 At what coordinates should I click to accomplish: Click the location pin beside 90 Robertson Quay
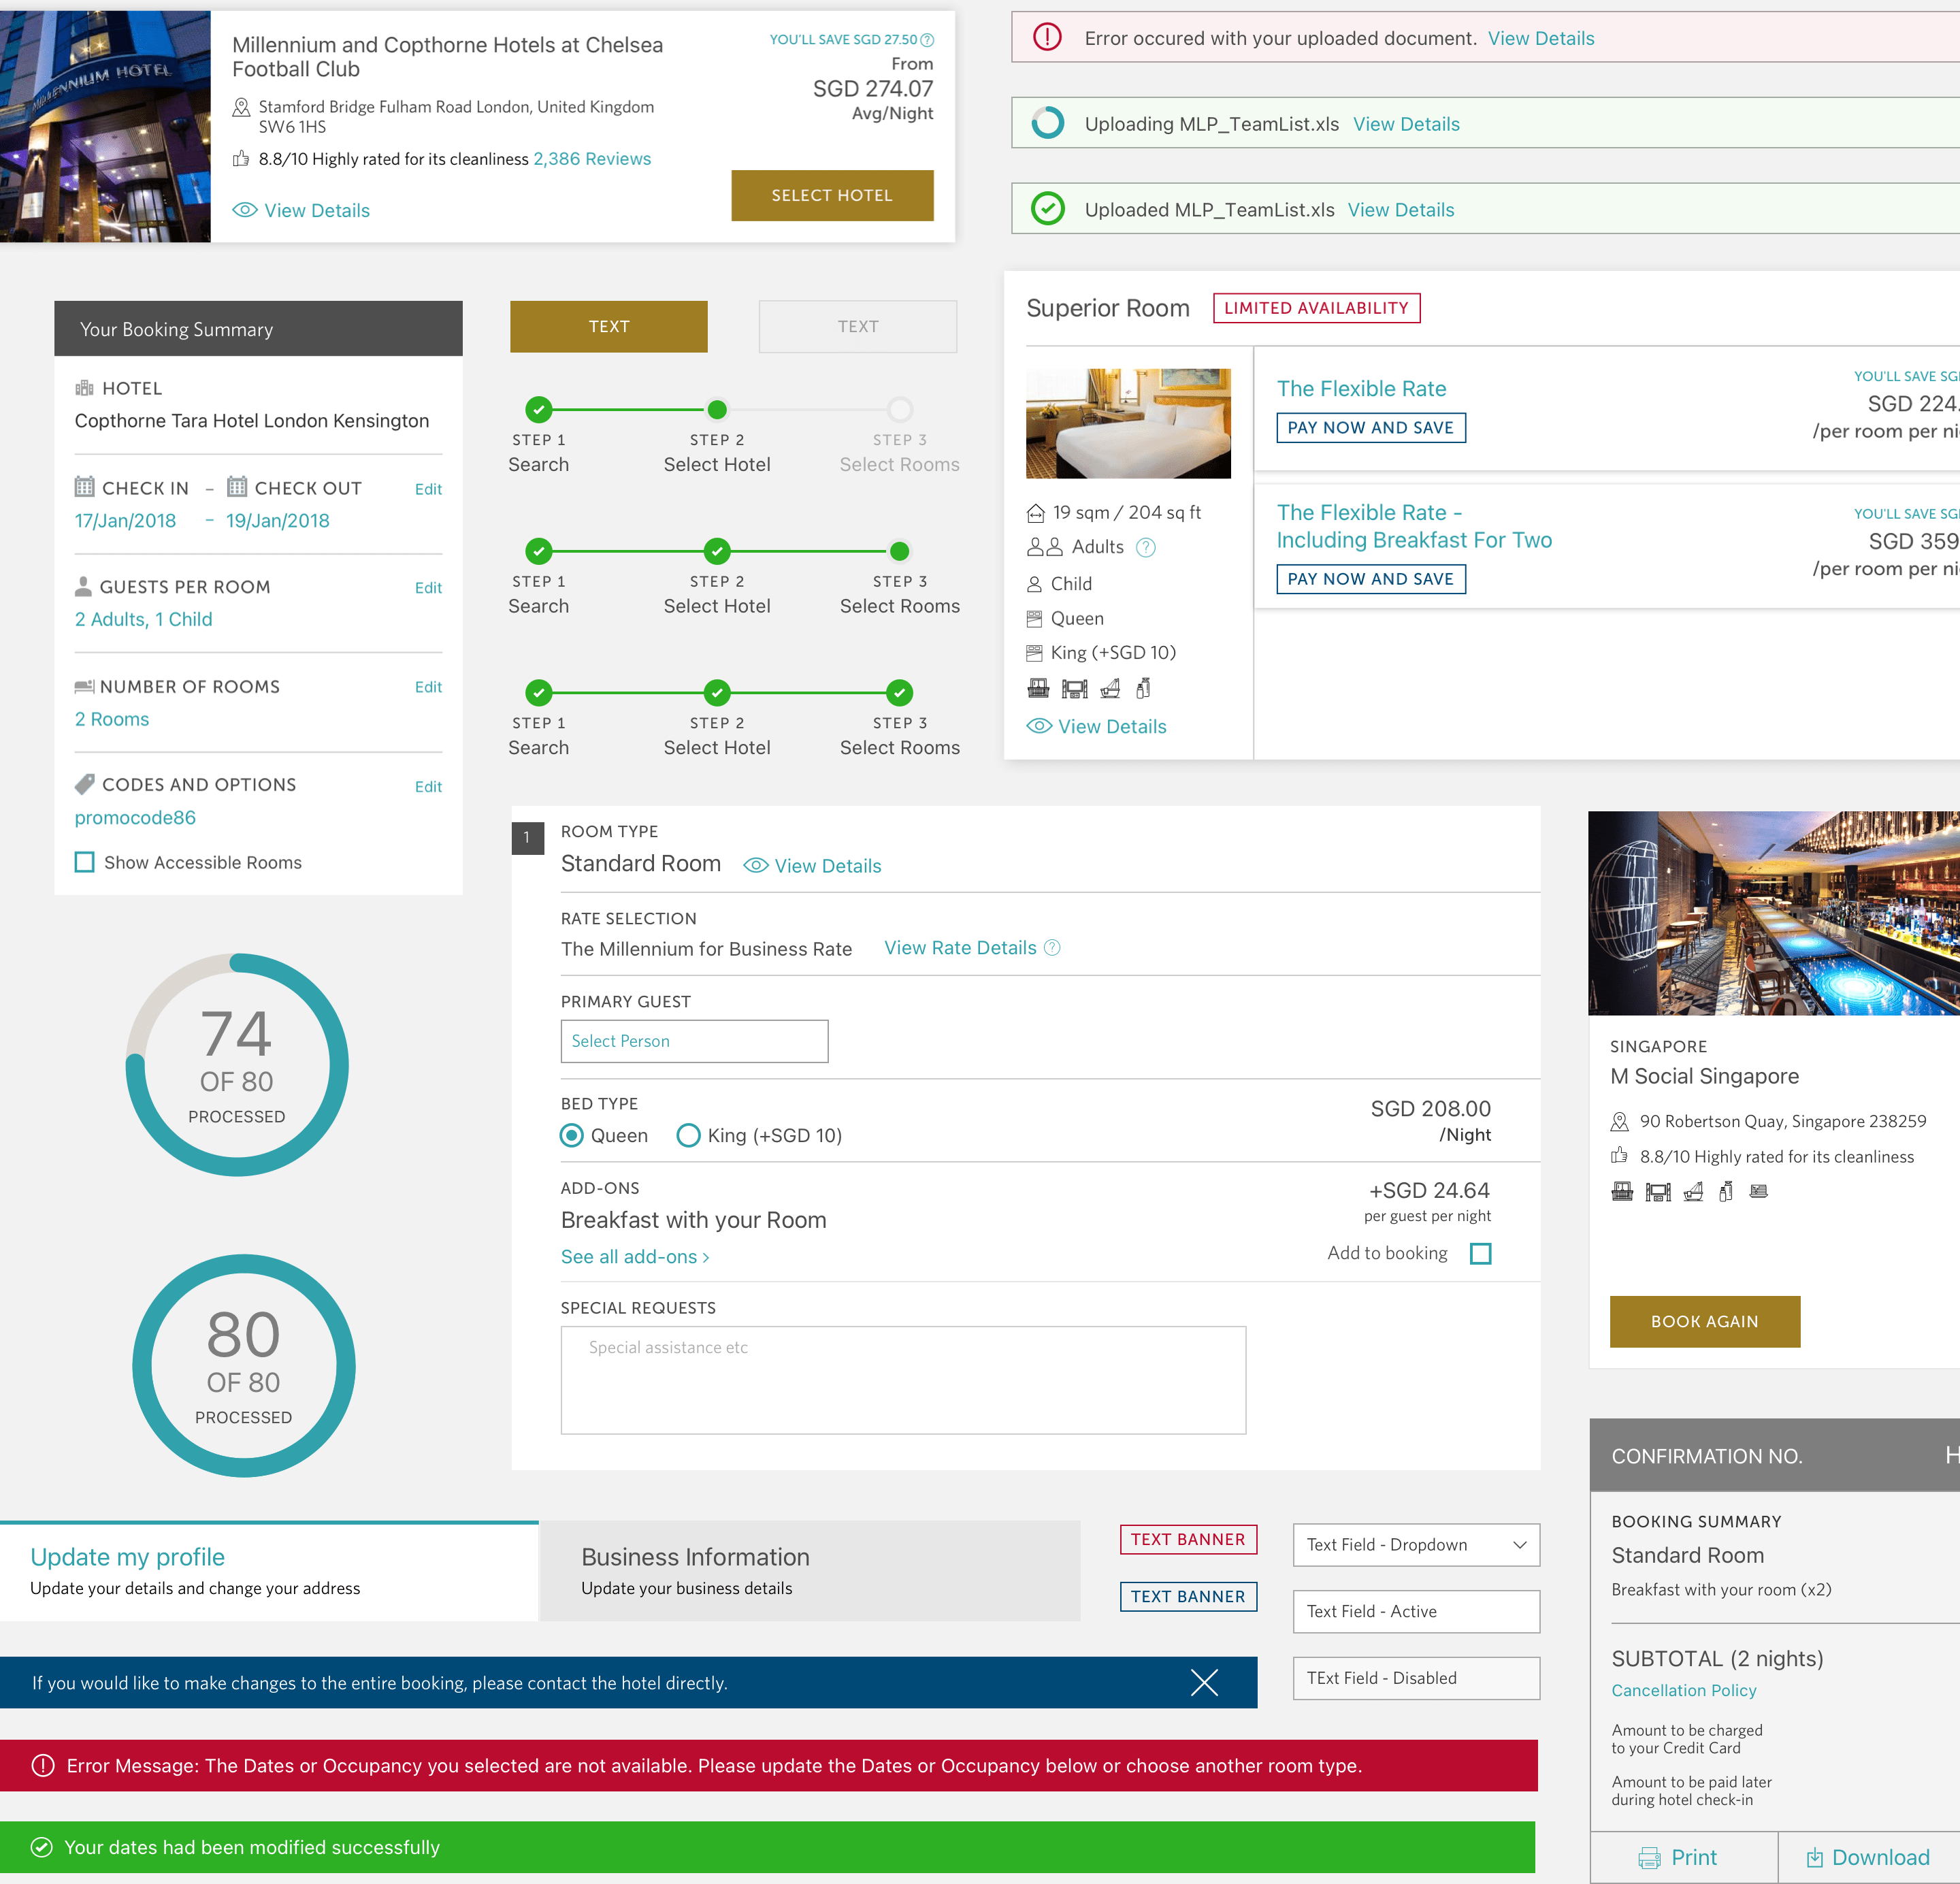(1620, 1122)
